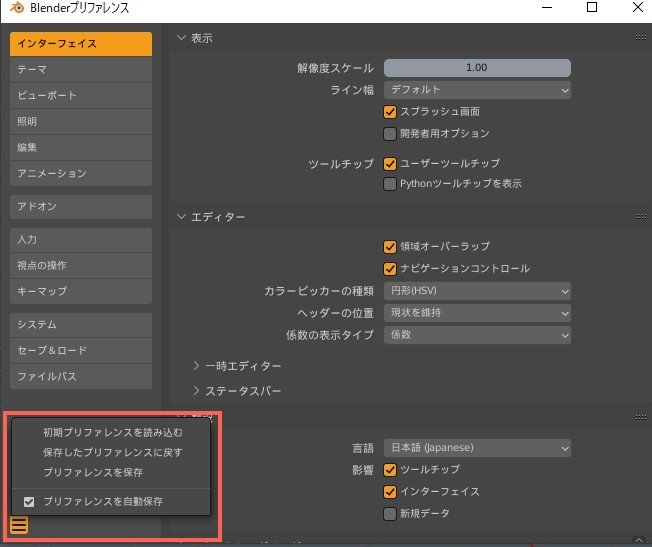Image resolution: width=652 pixels, height=547 pixels.
Task: Maximize the Blender preferences window
Action: pyautogui.click(x=592, y=7)
